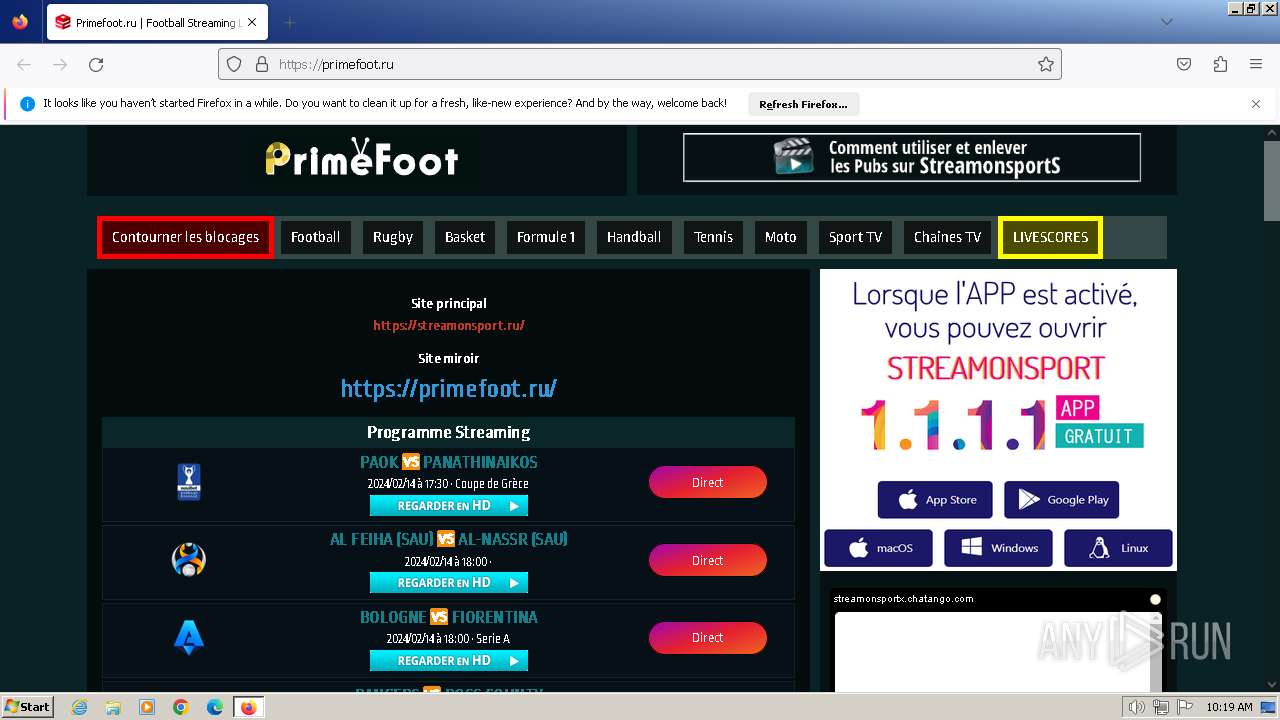
Task: Click the 10:19 AM system clock
Action: coord(1229,707)
